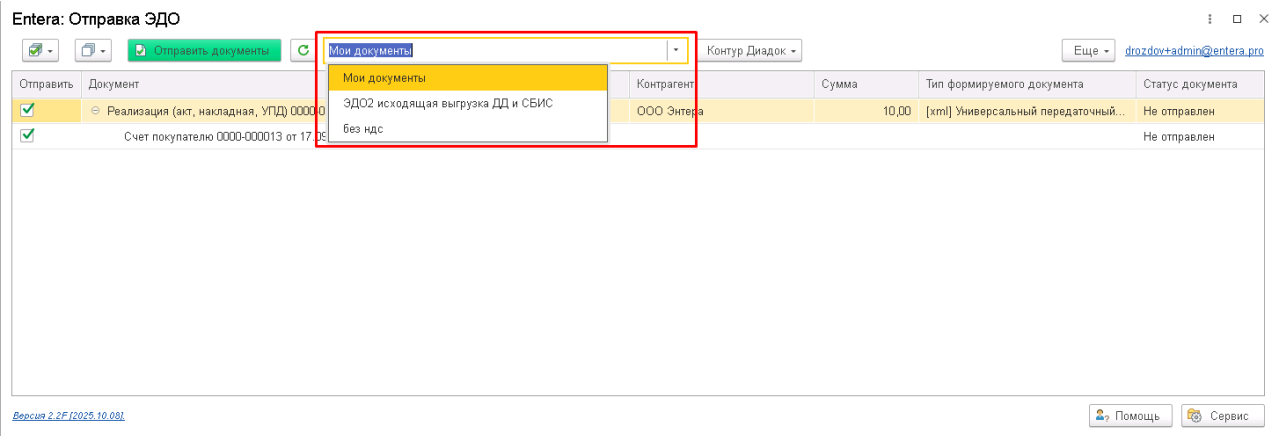Screen dimensions: 1284x436
Task: Select the 10,00 sum cell
Action: pyautogui.click(x=865, y=111)
